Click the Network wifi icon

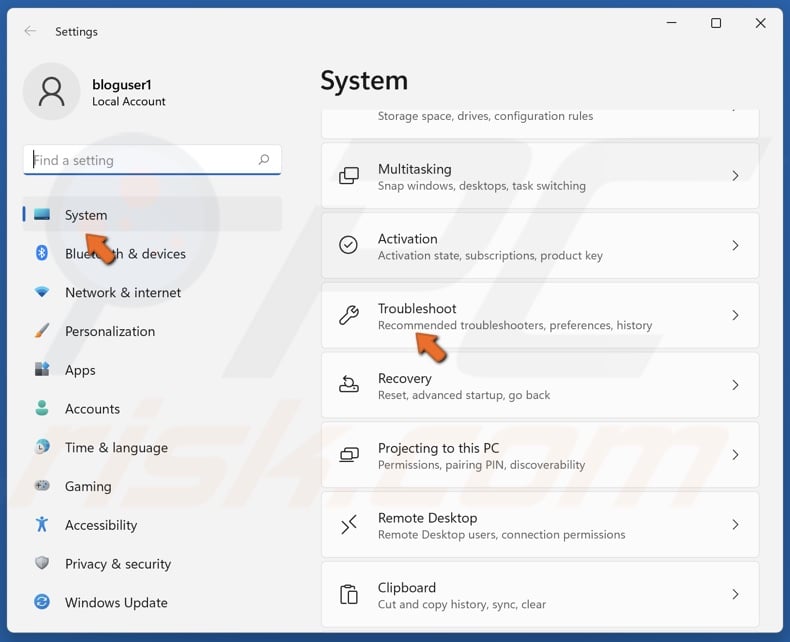tap(42, 292)
